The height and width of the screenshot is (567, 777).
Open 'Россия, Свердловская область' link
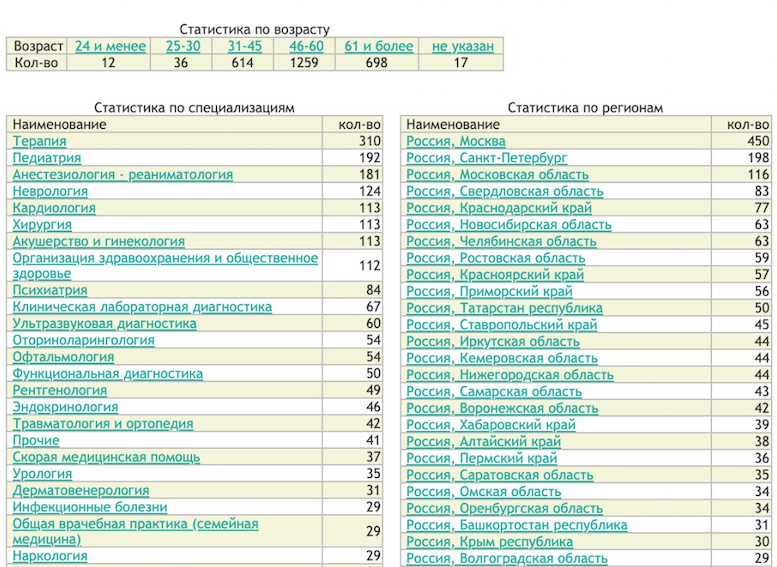click(x=505, y=191)
